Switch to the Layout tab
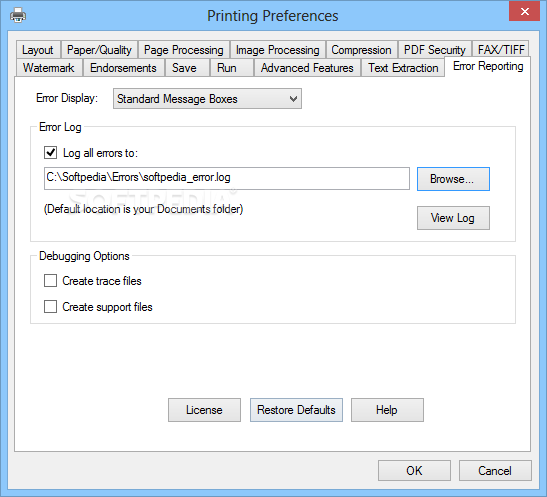This screenshot has height=497, width=547. [x=38, y=50]
